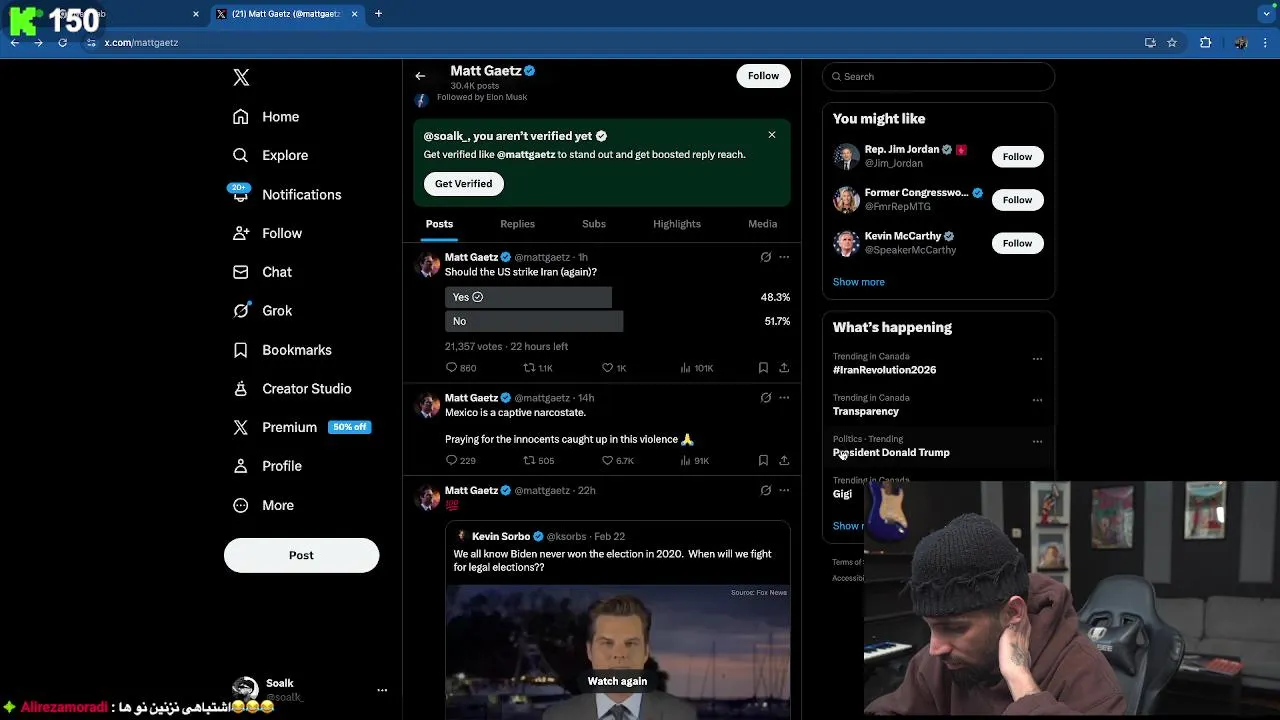
Task: Switch to Replies tab
Action: point(517,224)
